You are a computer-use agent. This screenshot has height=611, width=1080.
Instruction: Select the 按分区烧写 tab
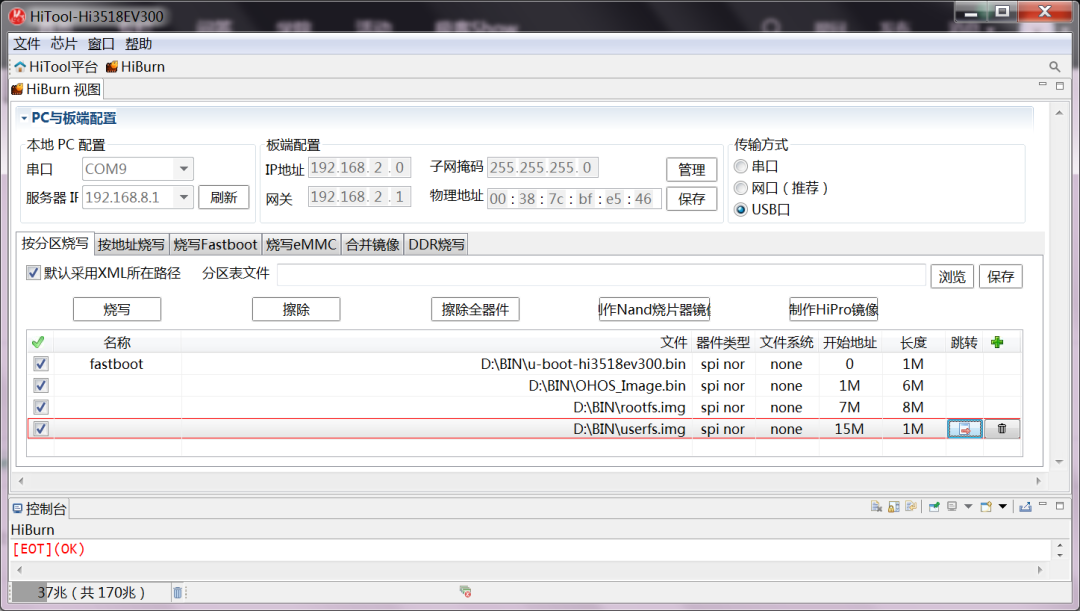[55, 243]
